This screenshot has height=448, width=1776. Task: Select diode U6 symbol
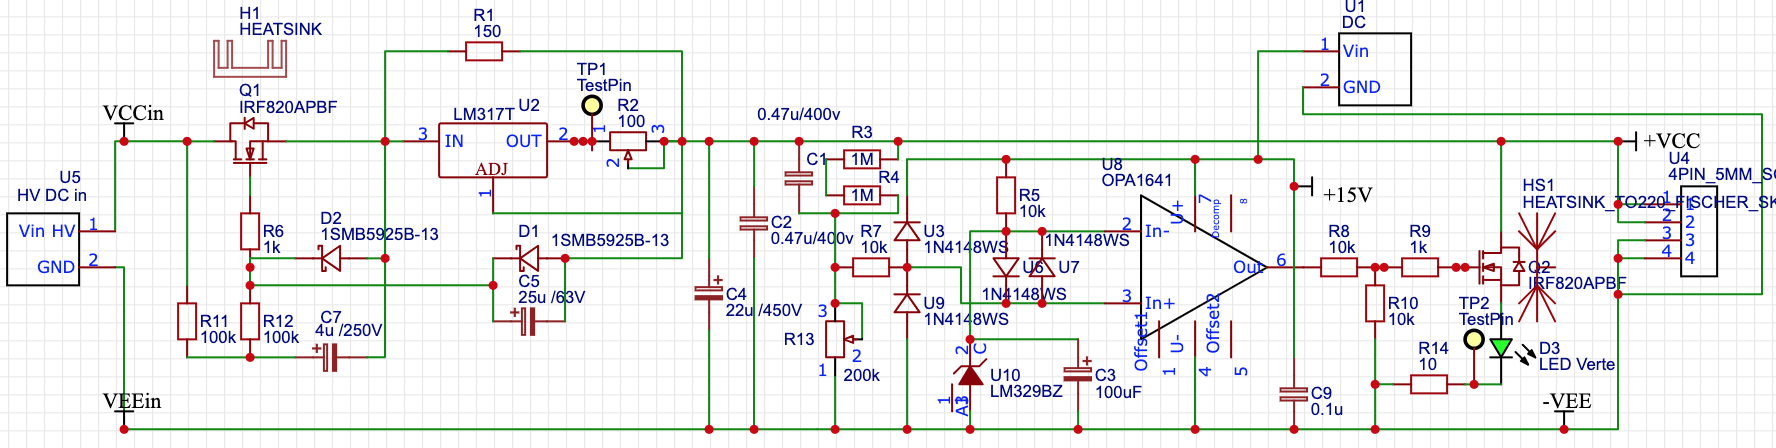click(1006, 267)
